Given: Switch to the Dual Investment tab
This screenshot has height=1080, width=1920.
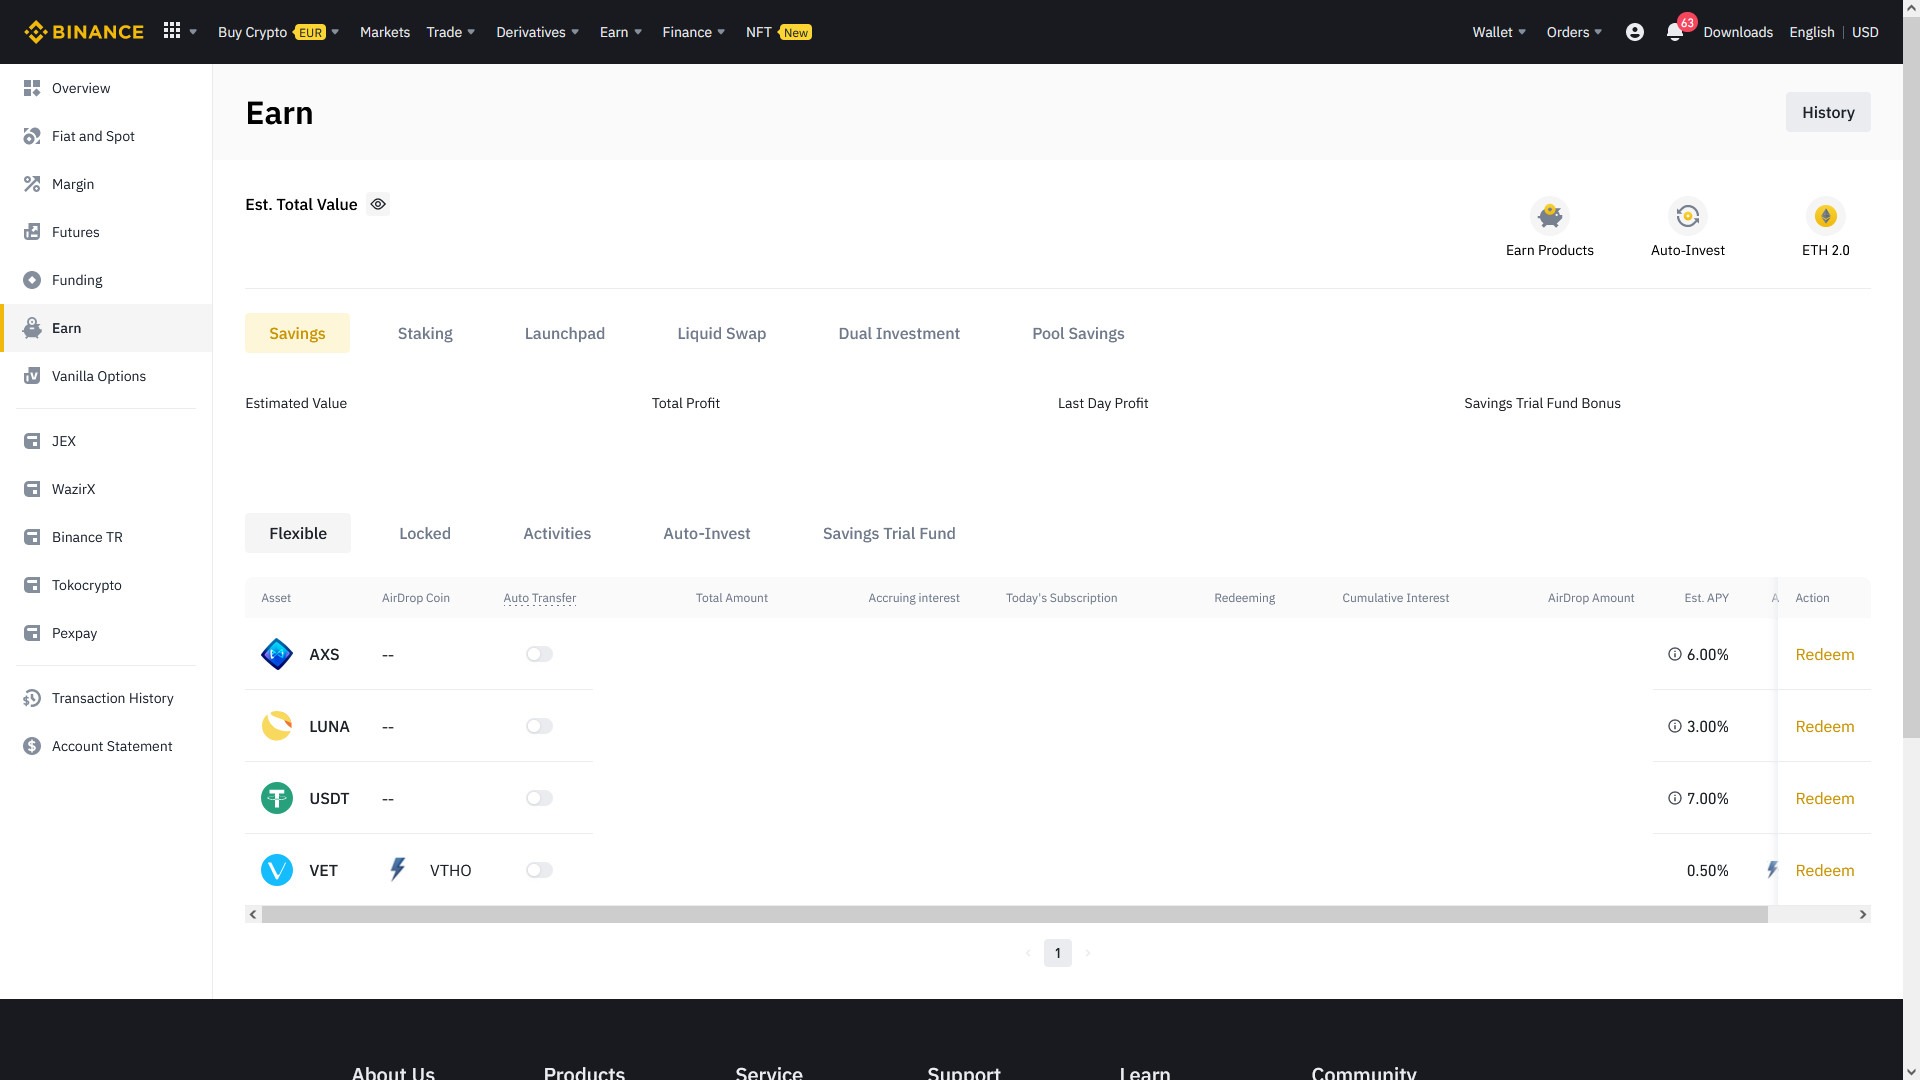Looking at the screenshot, I should click(899, 333).
